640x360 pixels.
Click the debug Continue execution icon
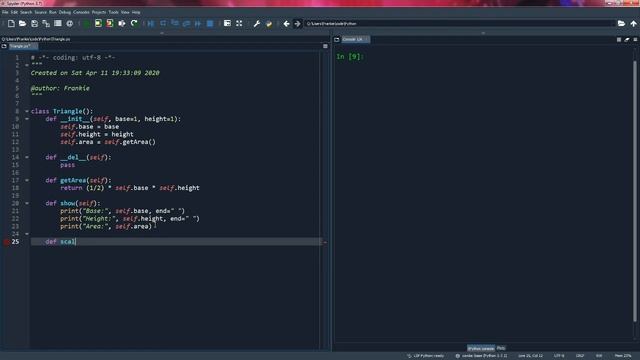(198, 24)
